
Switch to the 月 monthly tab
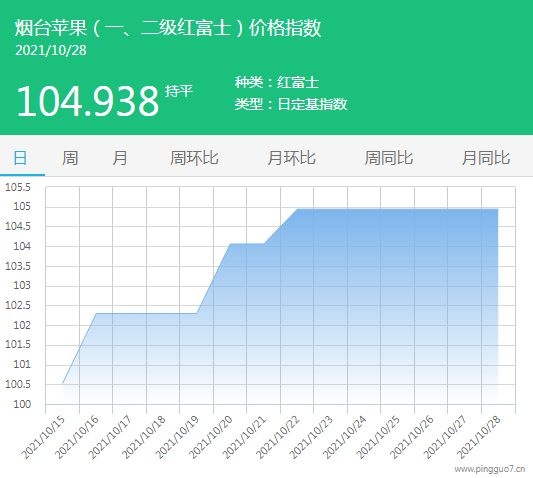tap(120, 158)
